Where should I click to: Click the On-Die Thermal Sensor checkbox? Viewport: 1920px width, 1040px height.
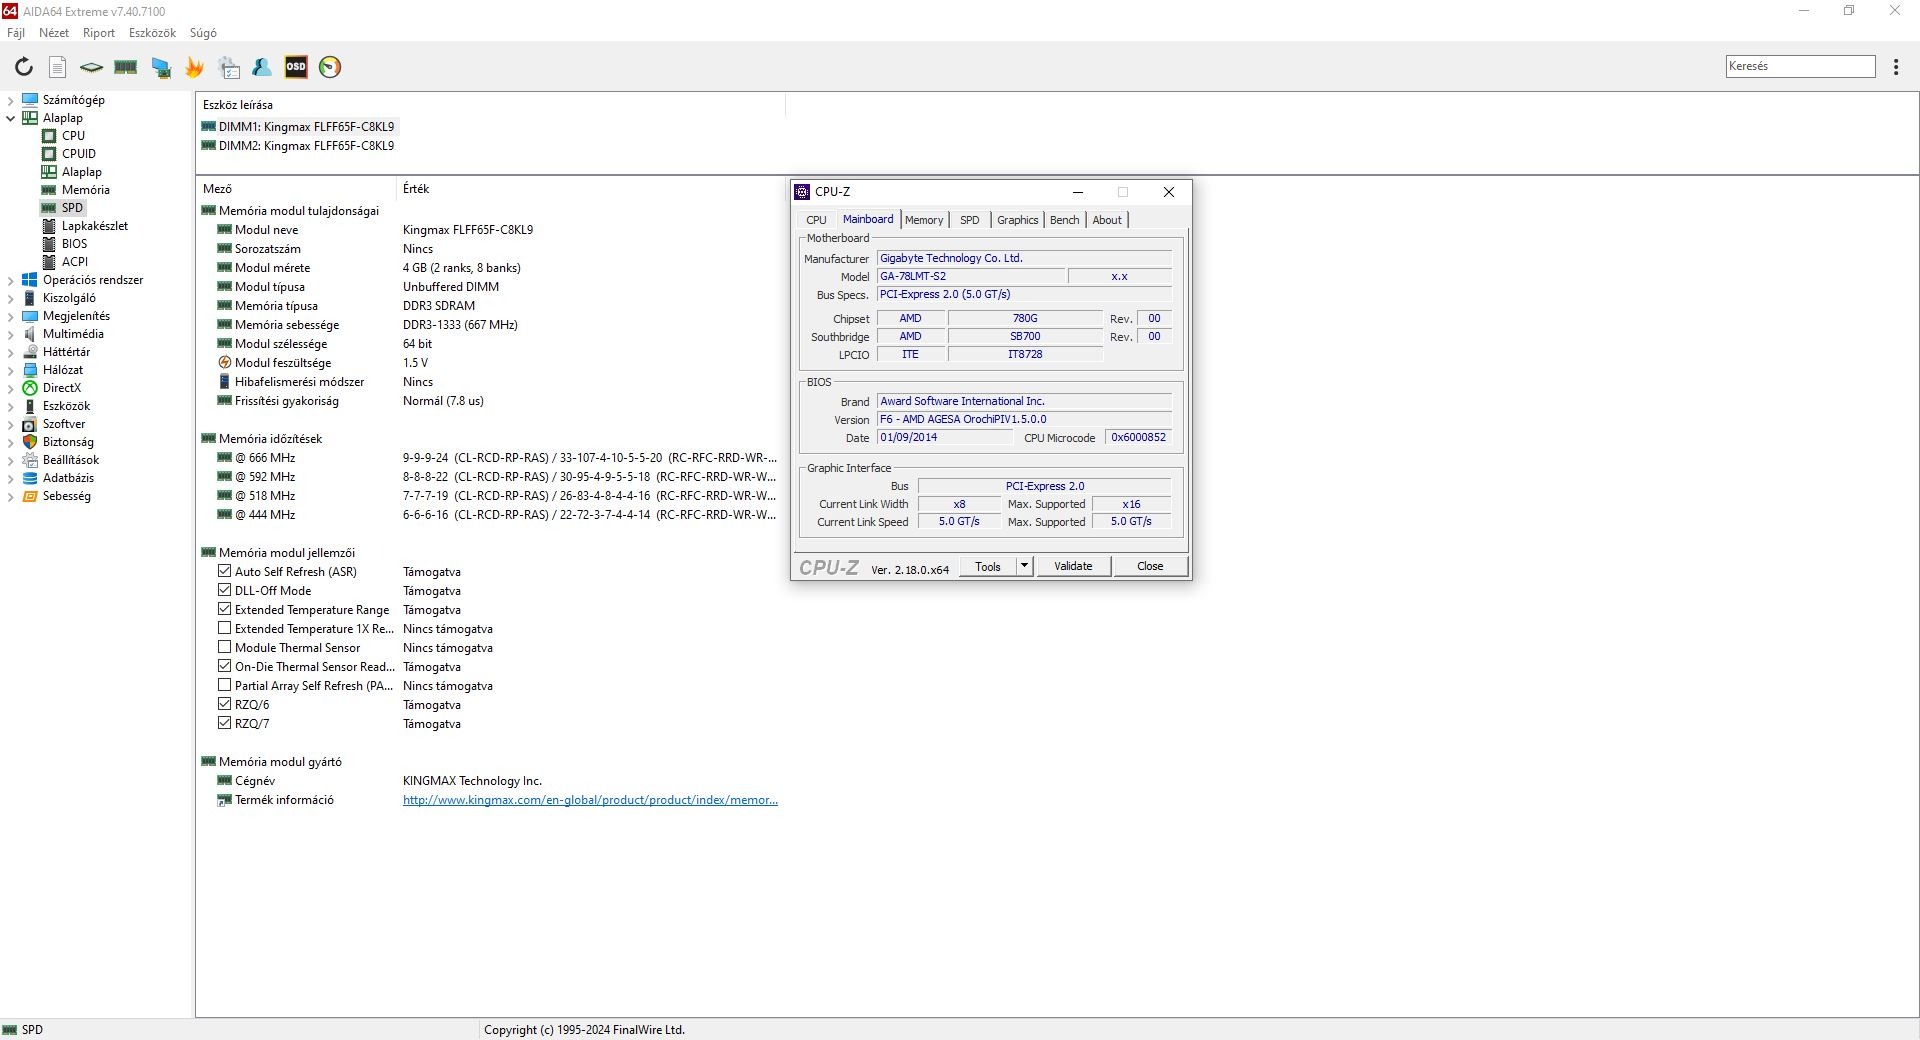click(224, 666)
